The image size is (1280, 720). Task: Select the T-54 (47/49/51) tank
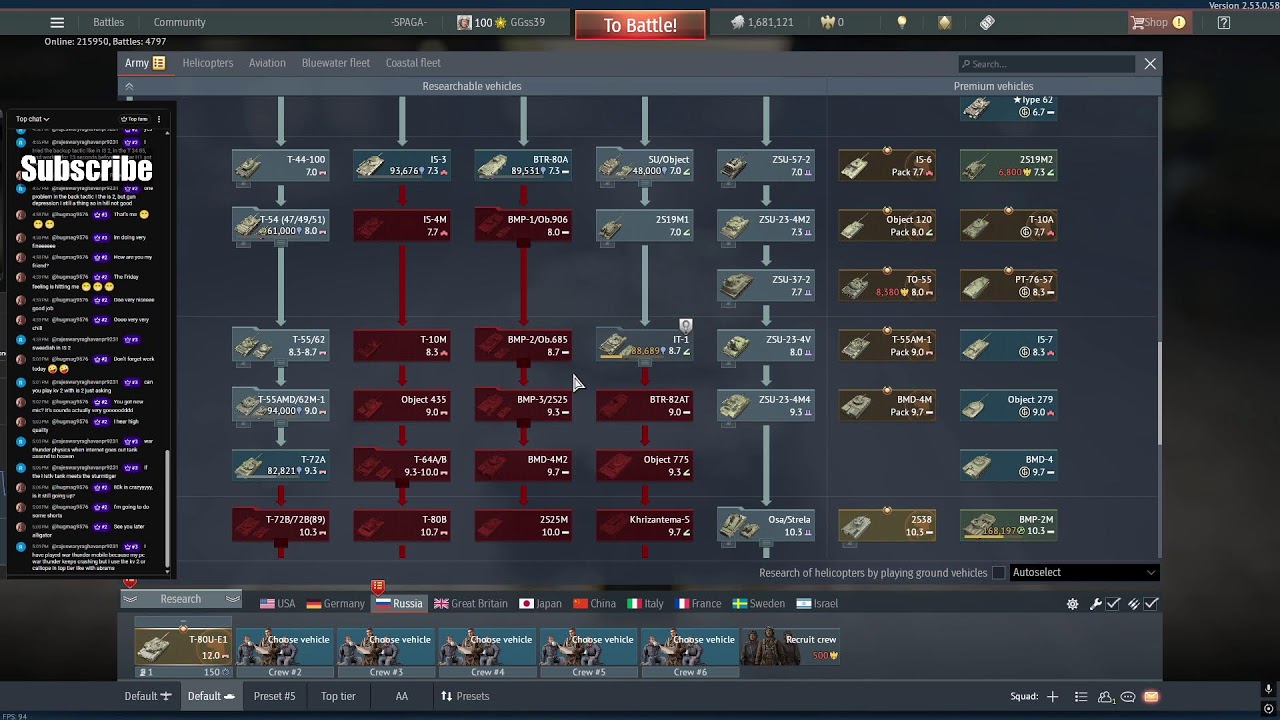pyautogui.click(x=281, y=225)
